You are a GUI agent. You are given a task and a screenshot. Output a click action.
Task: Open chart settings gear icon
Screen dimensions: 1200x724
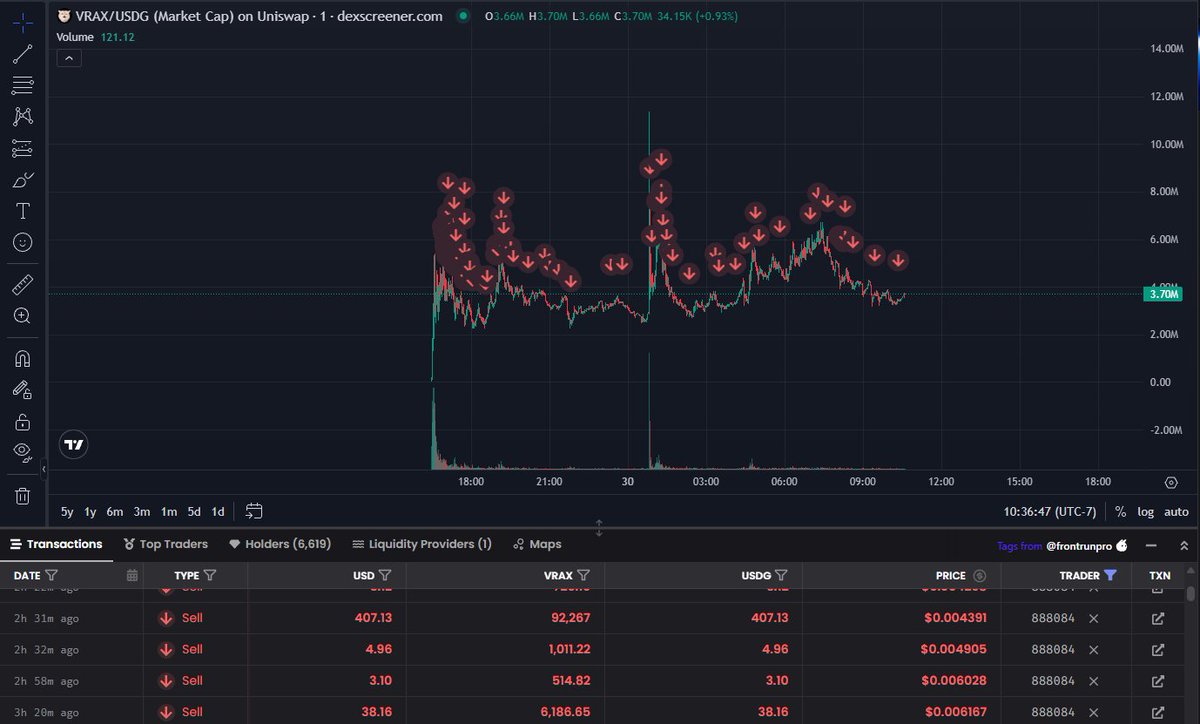(1171, 481)
